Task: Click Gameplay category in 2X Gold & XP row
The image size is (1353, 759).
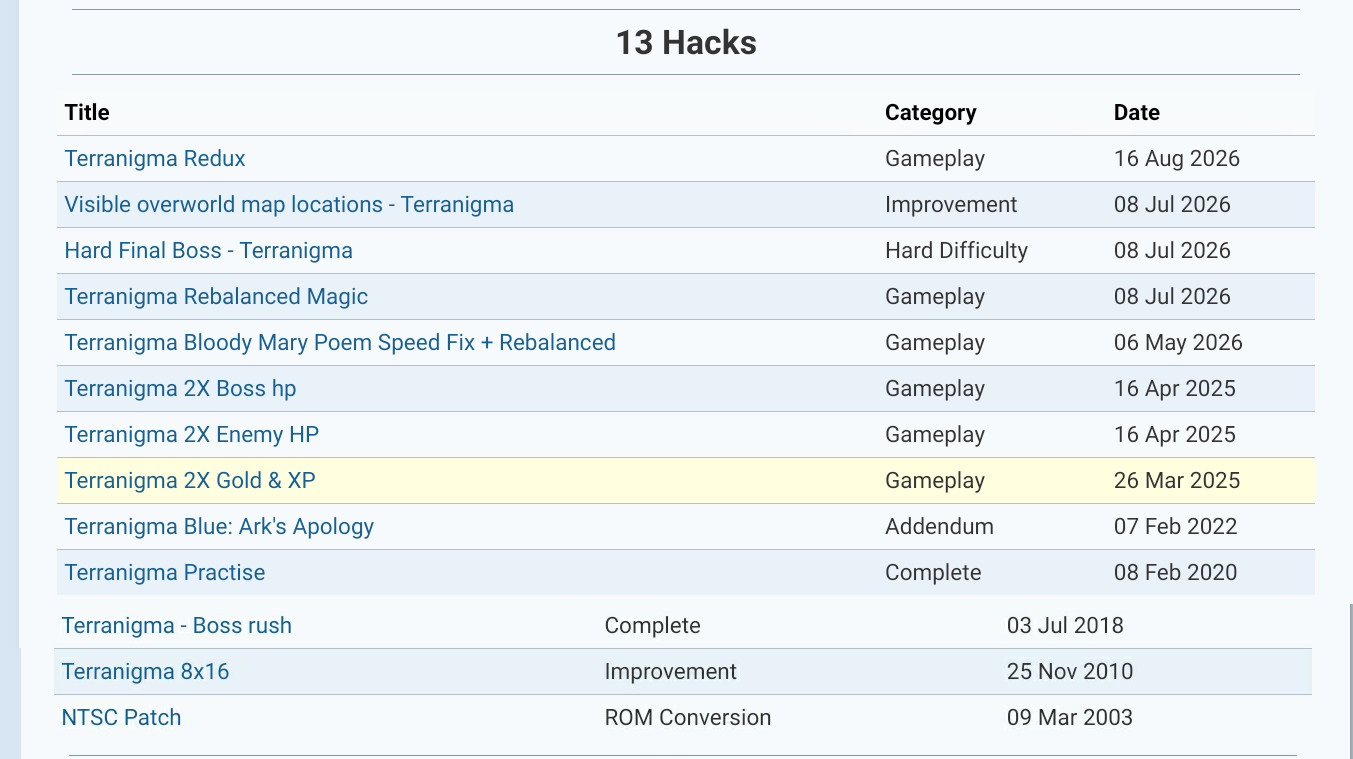Action: (x=935, y=480)
